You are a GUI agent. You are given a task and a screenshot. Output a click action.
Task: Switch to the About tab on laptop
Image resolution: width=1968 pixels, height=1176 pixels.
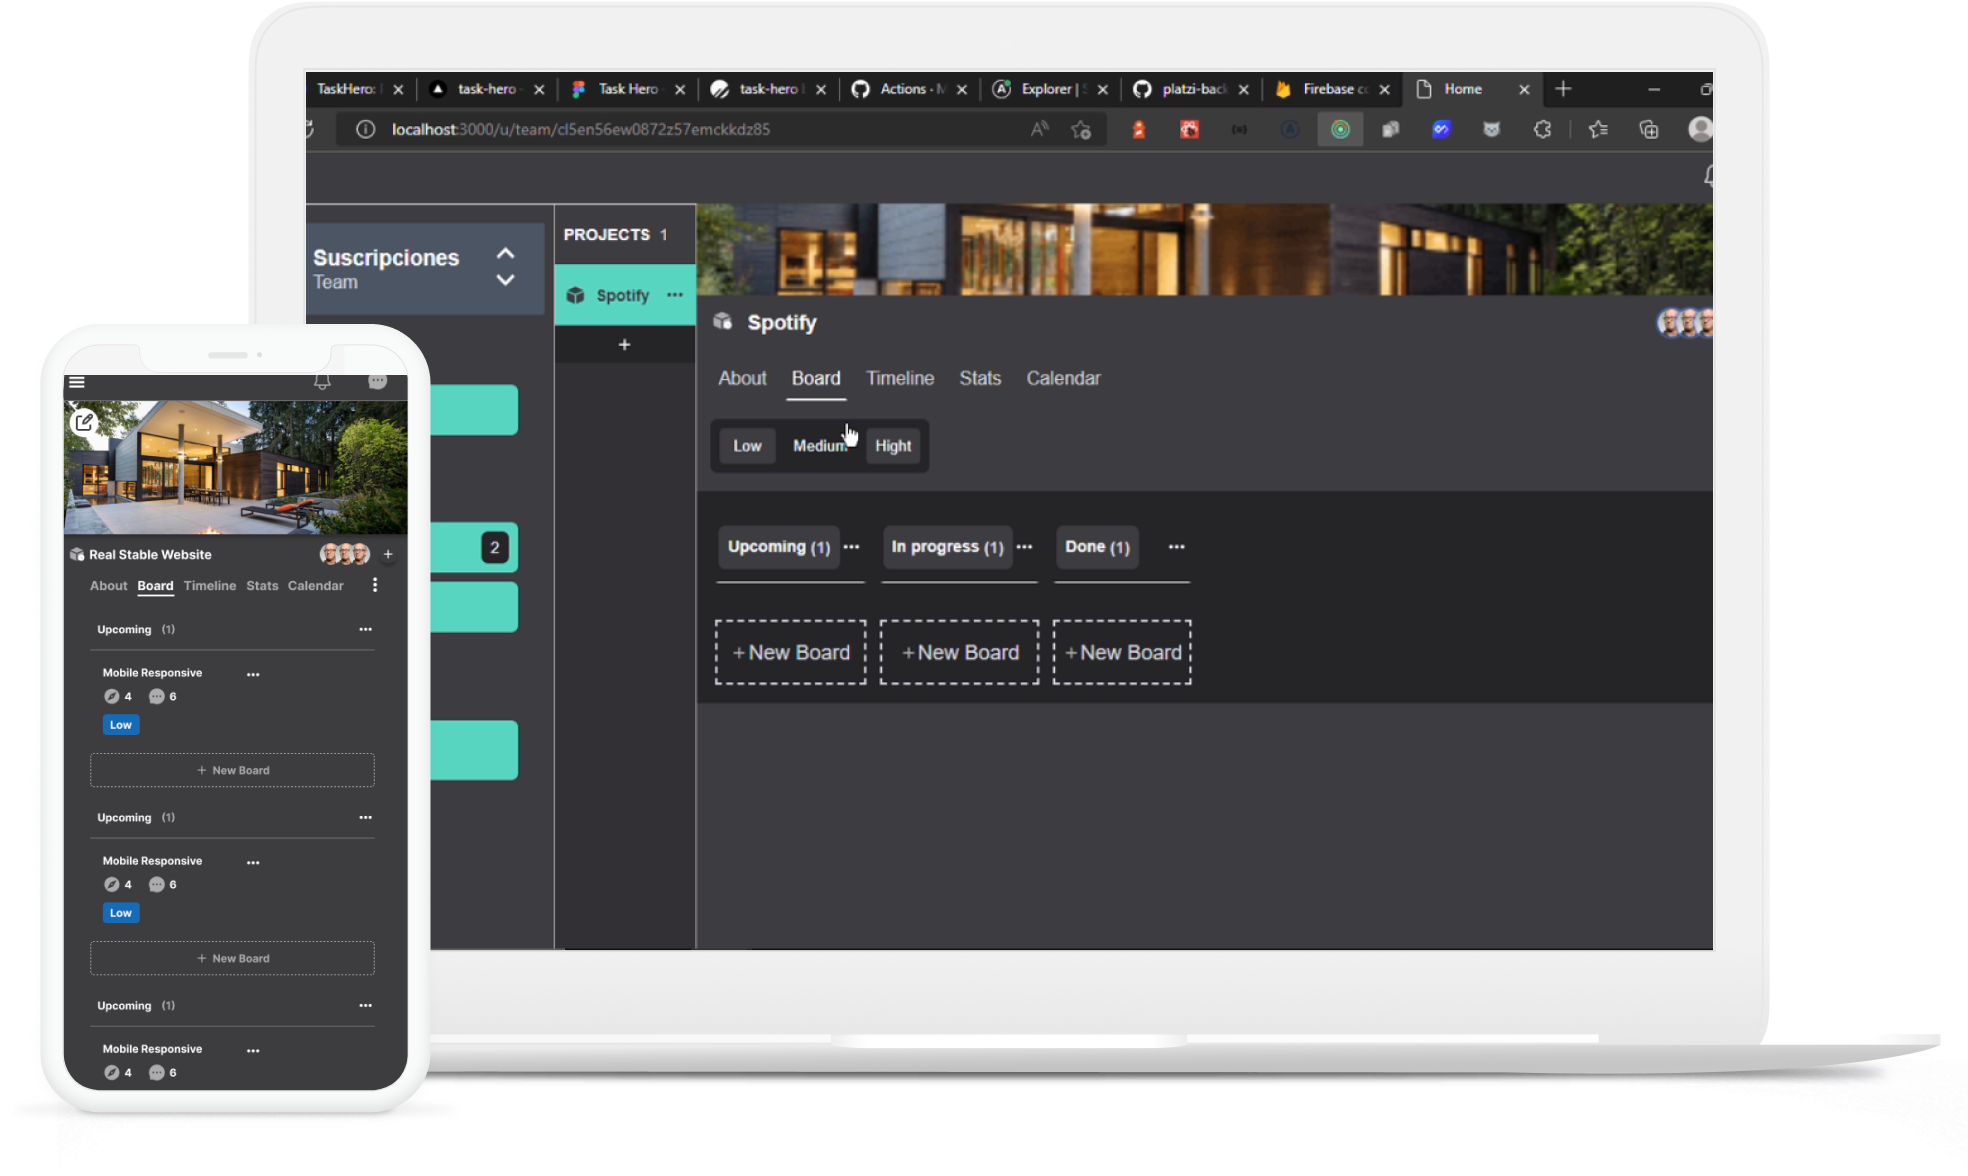(742, 379)
